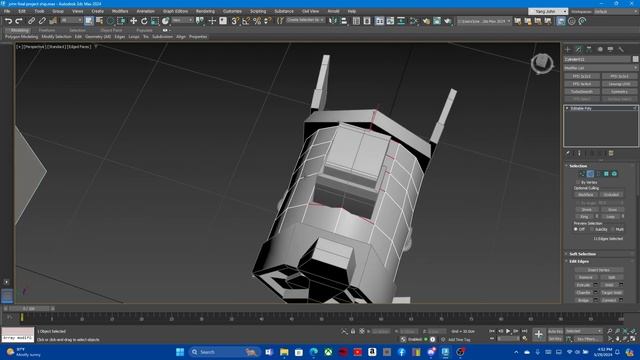The height and width of the screenshot is (360, 640).
Task: Toggle Backface culling button
Action: click(586, 195)
